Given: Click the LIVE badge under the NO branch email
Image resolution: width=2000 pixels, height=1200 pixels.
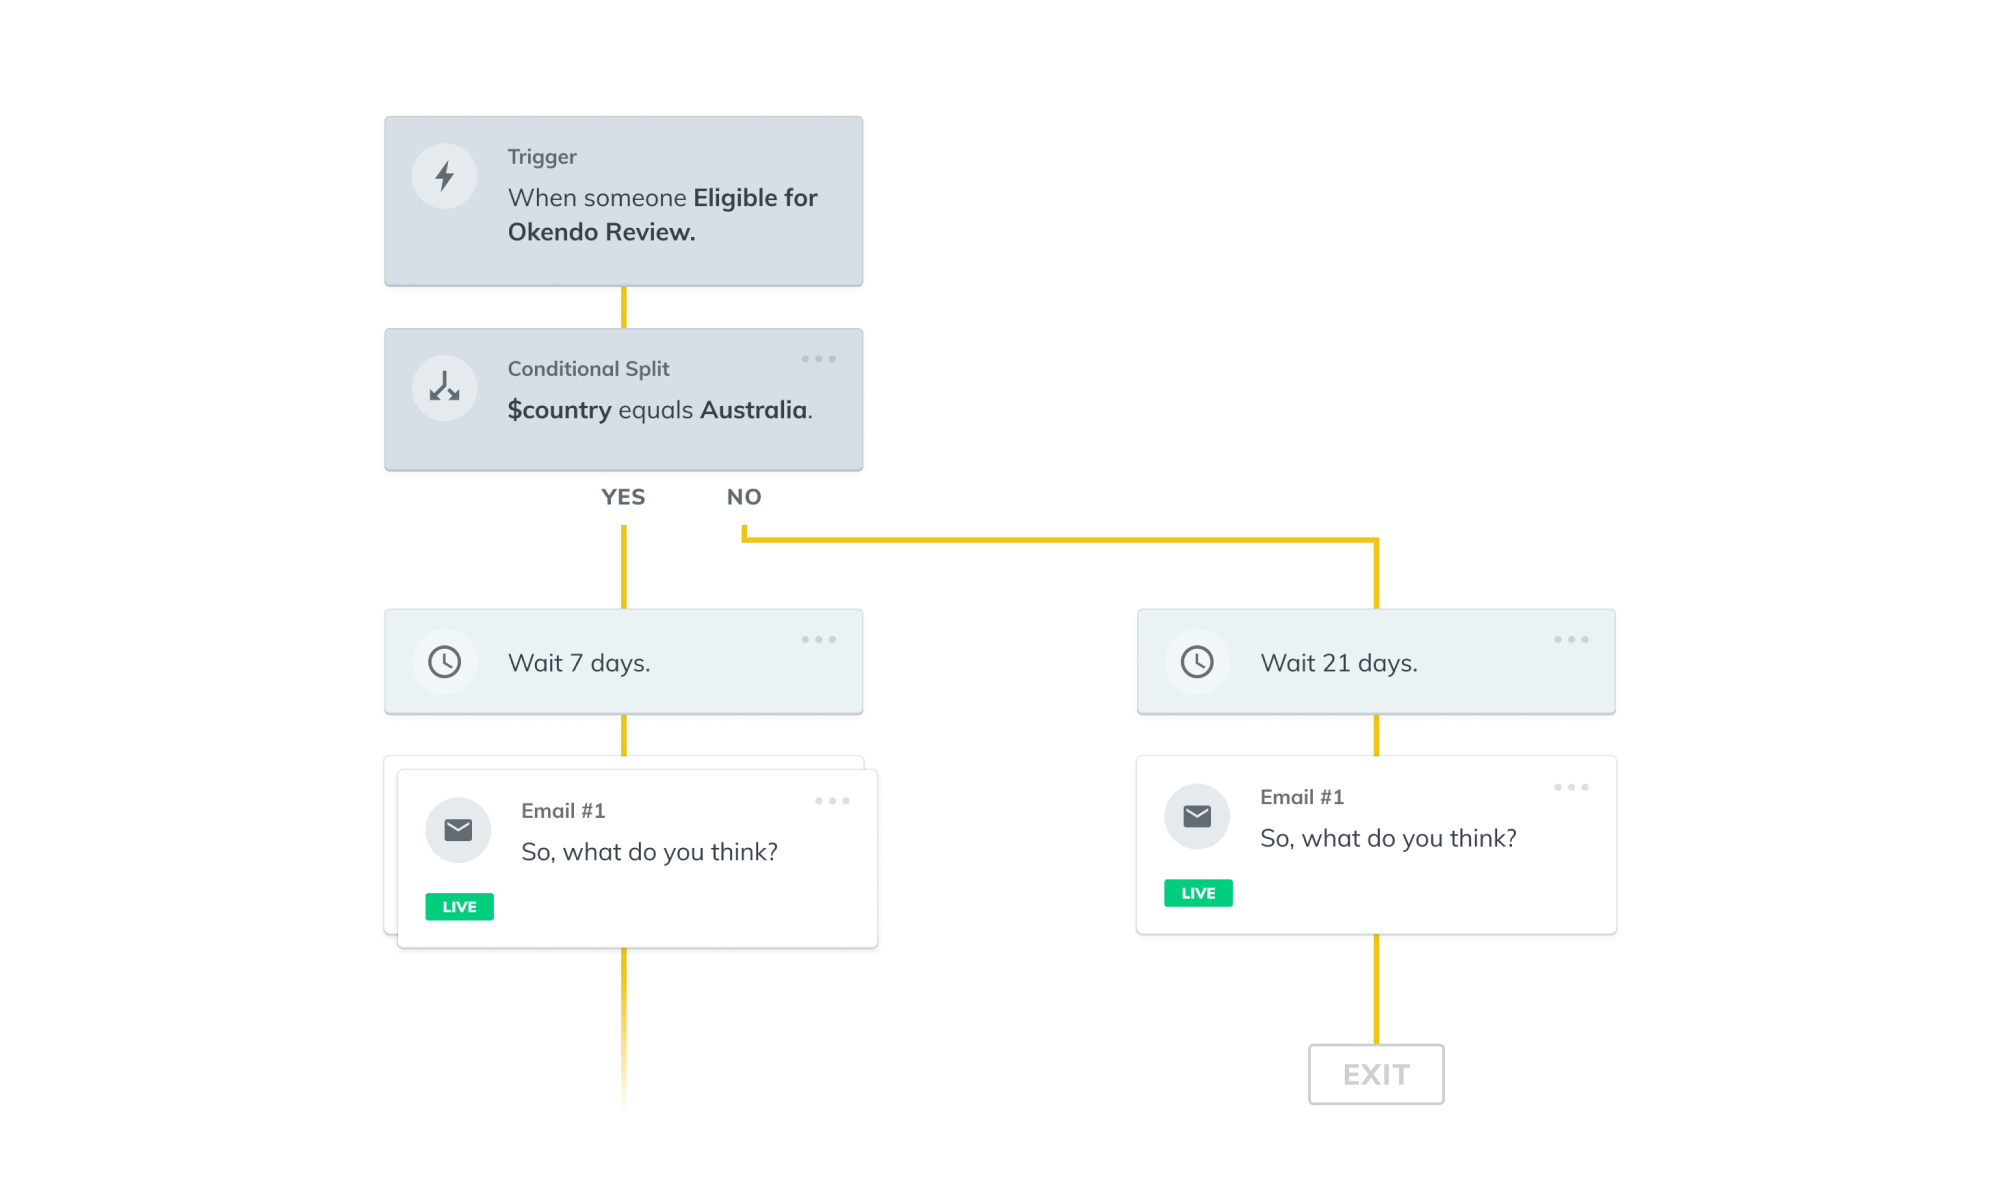Looking at the screenshot, I should (x=1198, y=893).
